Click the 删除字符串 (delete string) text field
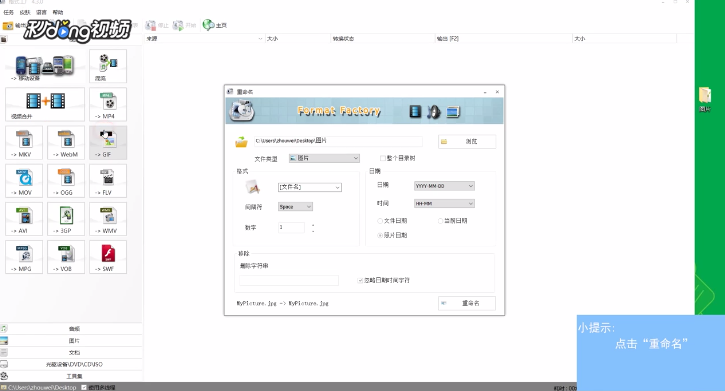This screenshot has width=725, height=391. tap(289, 280)
